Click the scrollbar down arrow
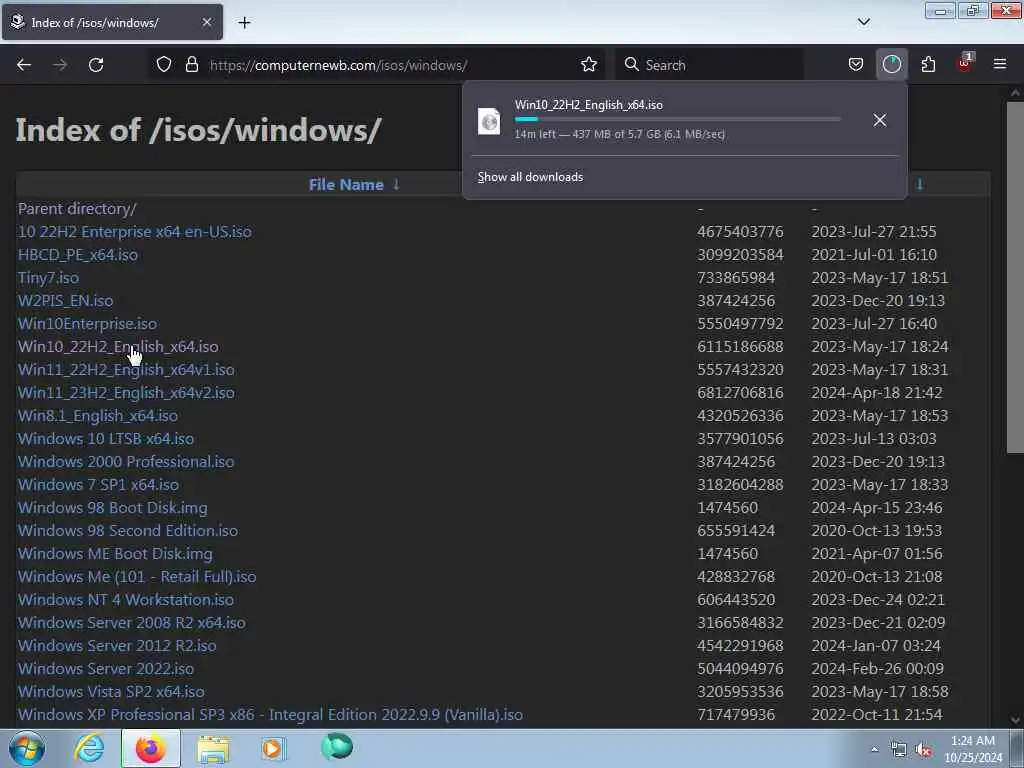 tap(1015, 720)
